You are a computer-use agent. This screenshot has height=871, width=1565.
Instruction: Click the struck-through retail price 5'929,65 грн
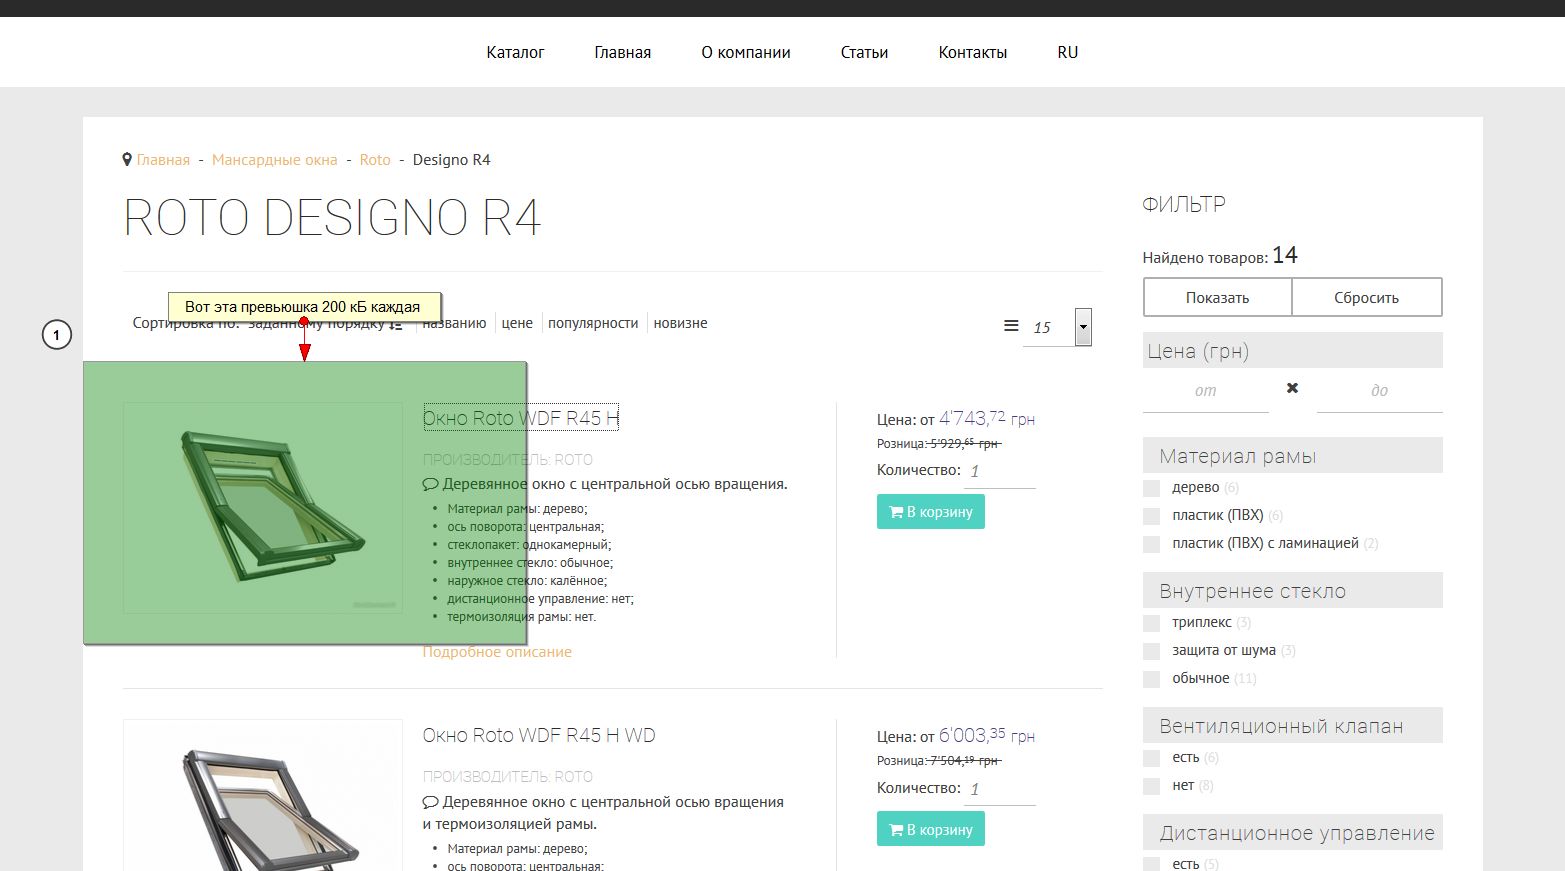tap(965, 443)
